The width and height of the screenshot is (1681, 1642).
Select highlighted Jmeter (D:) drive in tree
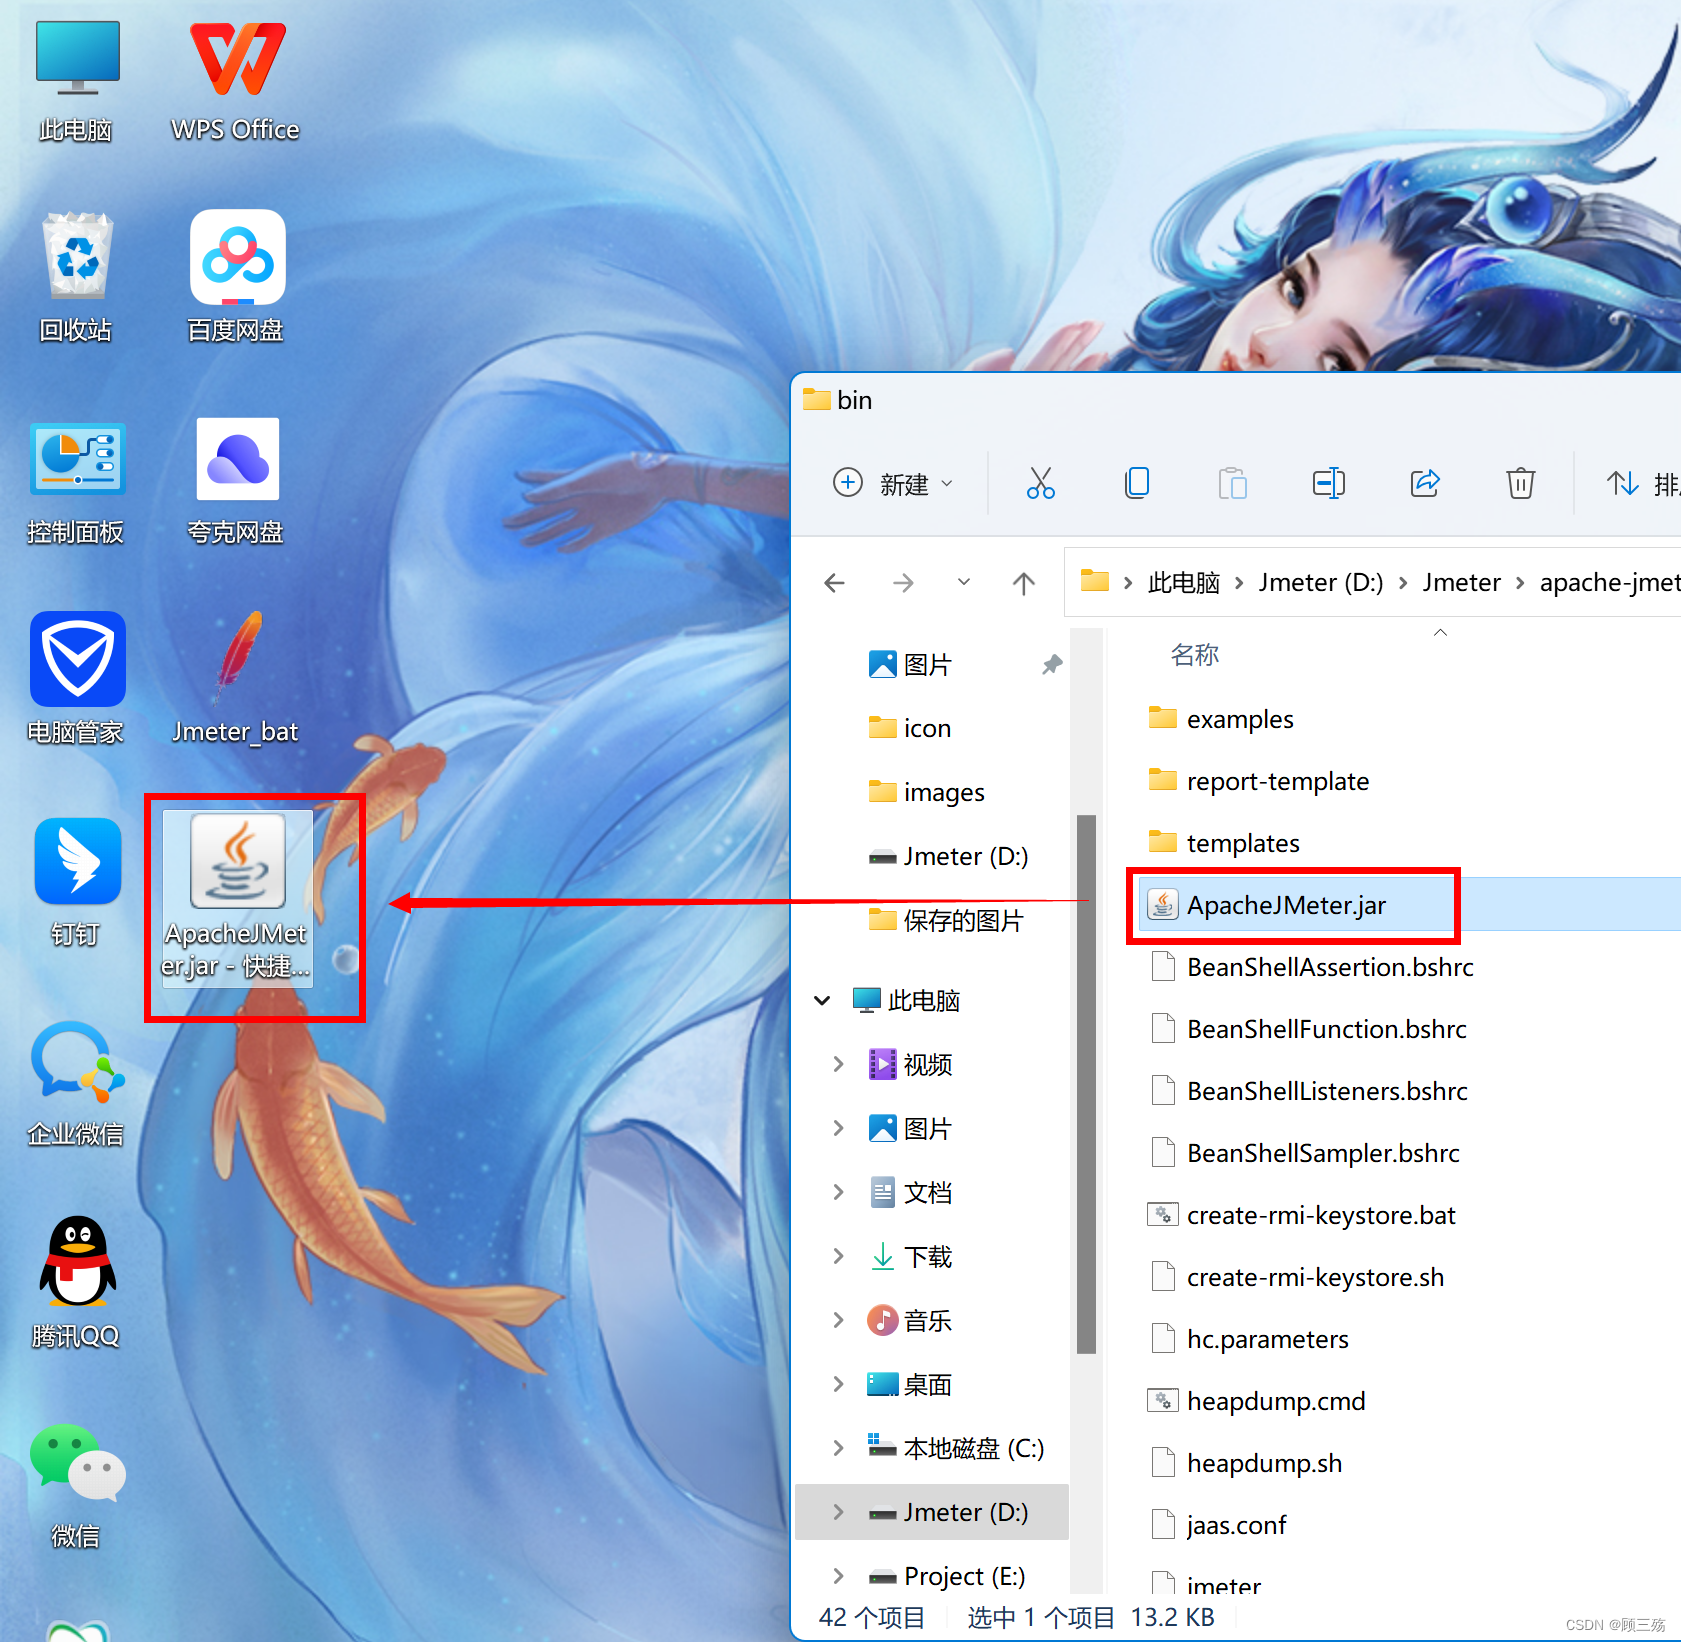(933, 1512)
